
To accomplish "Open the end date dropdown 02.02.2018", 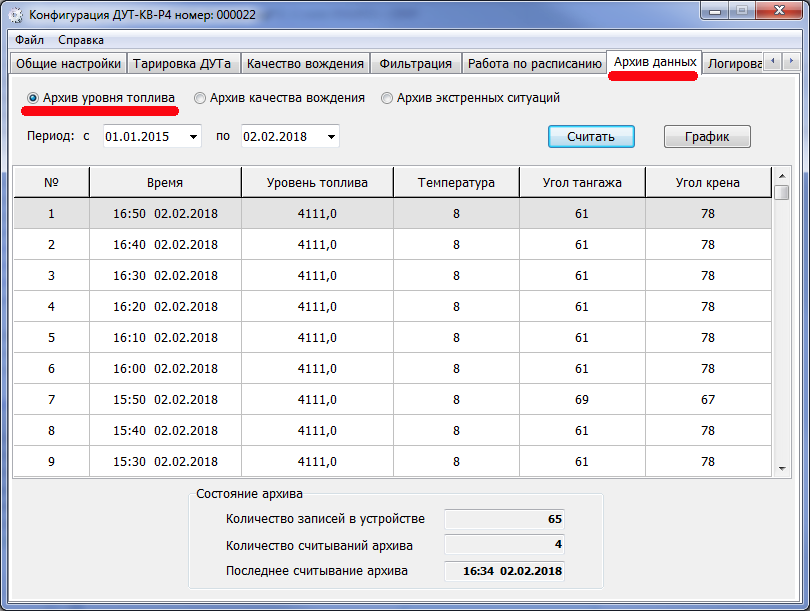I will (331, 137).
